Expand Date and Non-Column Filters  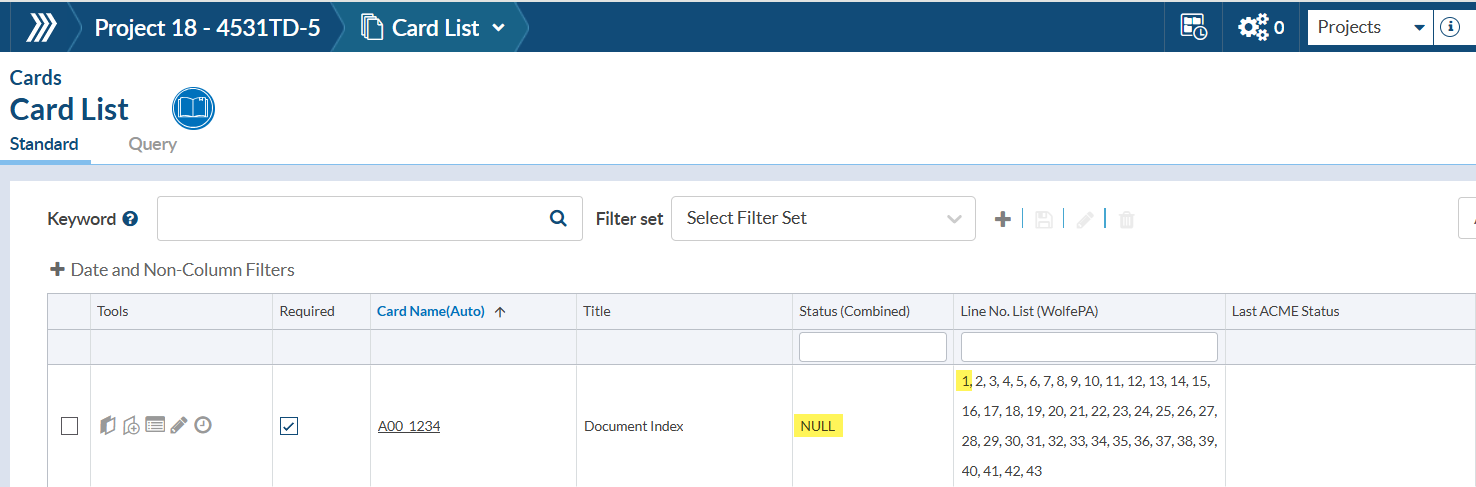click(172, 270)
